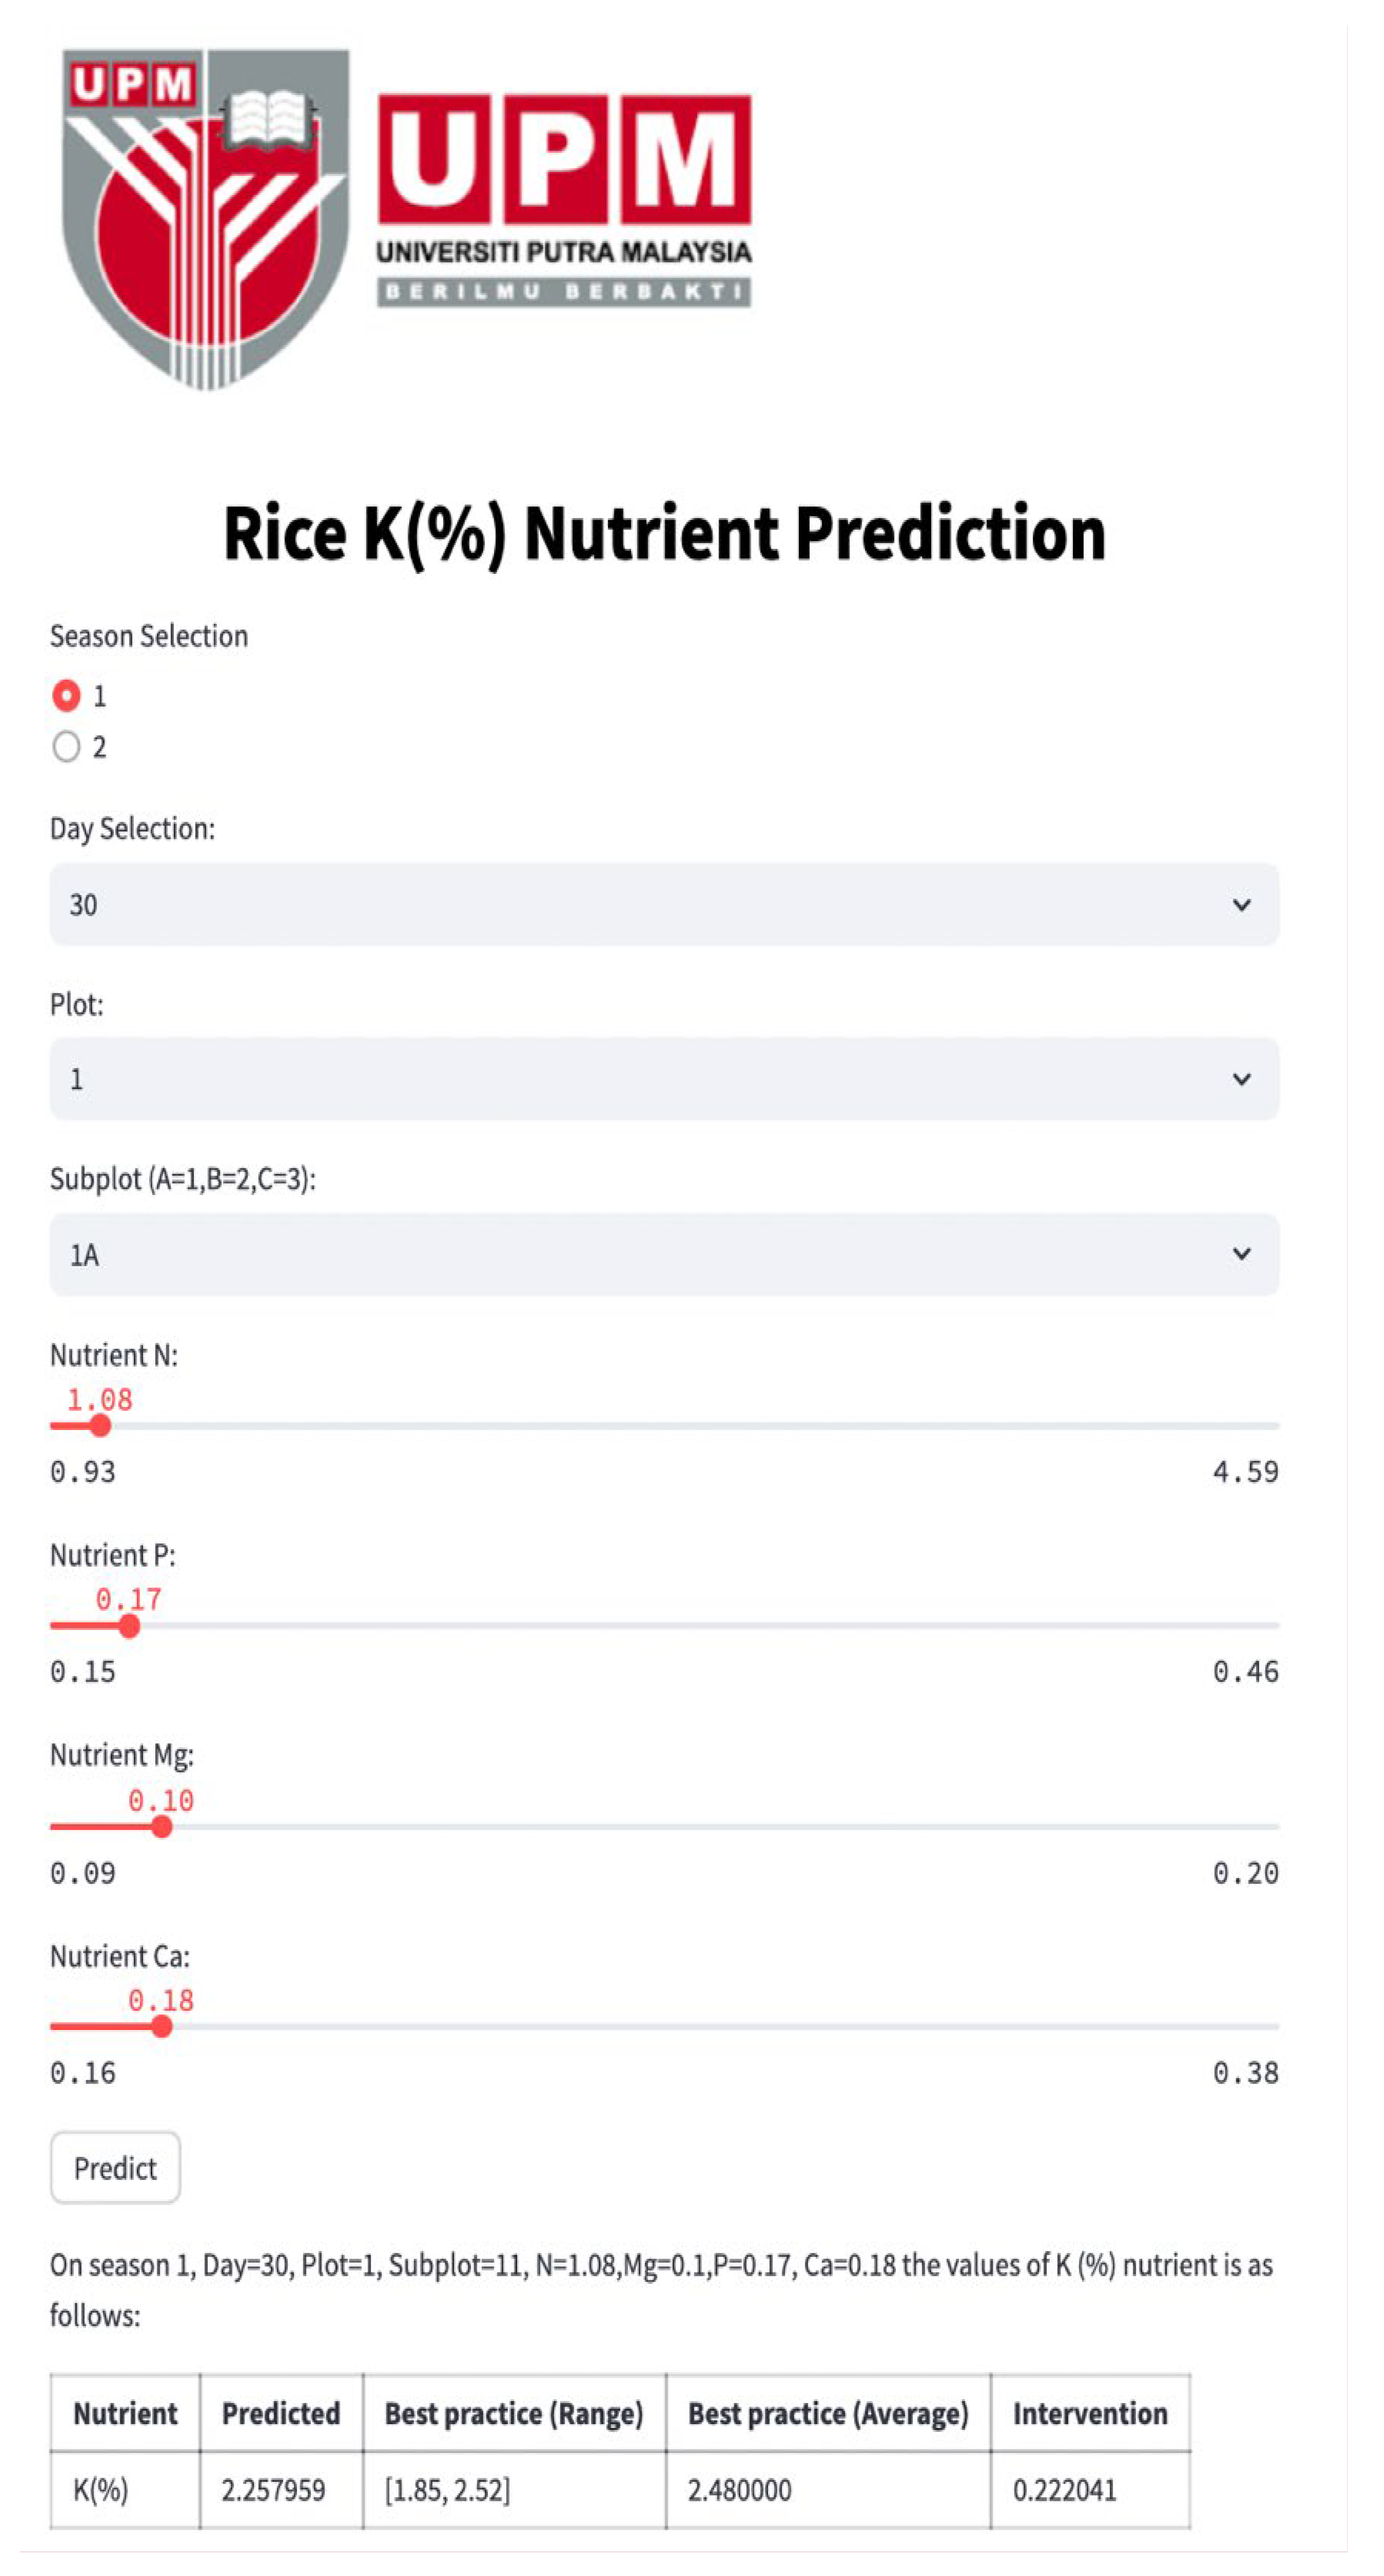Click the Nutrient P slider handle
This screenshot has width=1384, height=2576.
[x=129, y=1626]
